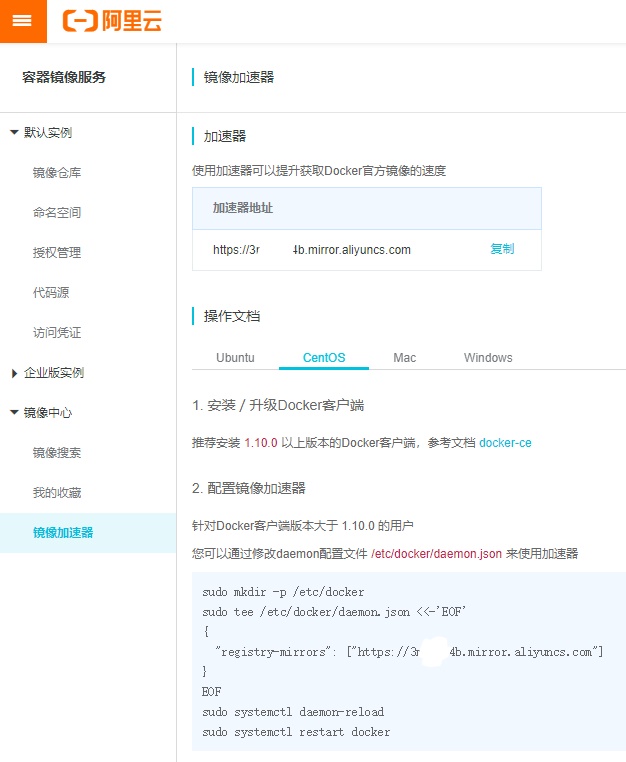
Task: Copy the accelerator address with 复制
Action: pyautogui.click(x=502, y=249)
